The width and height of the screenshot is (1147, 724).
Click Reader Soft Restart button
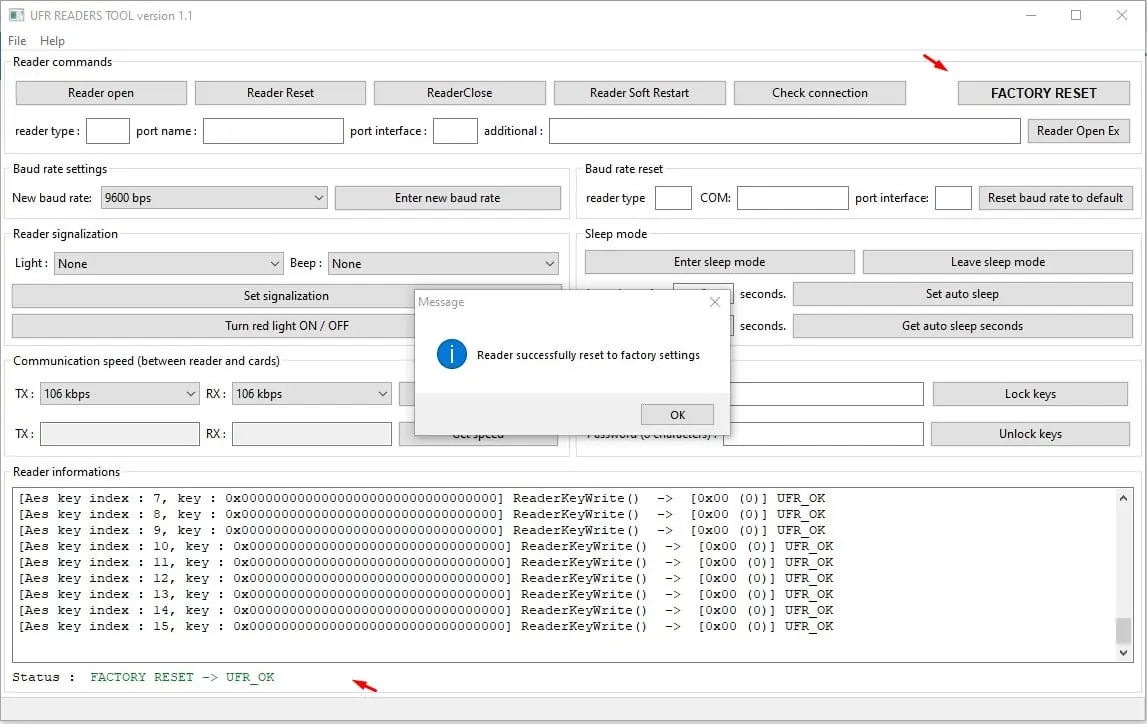[x=639, y=93]
